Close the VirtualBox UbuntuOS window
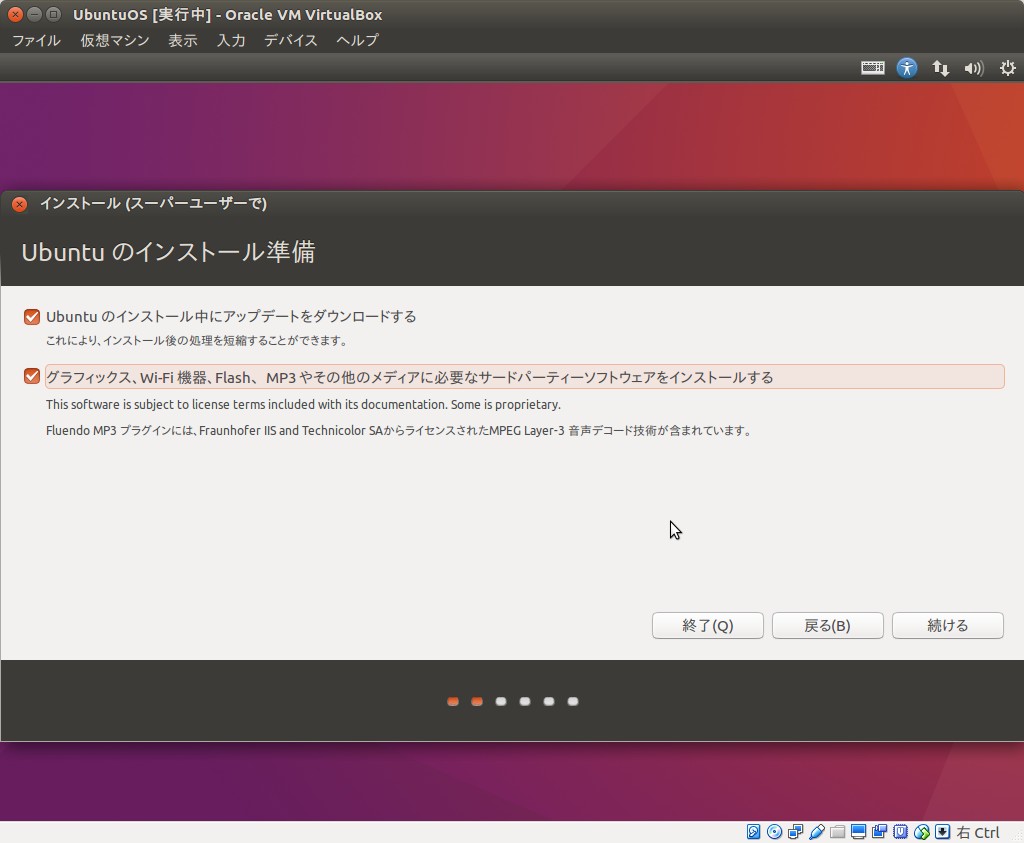The height and width of the screenshot is (843, 1024). pyautogui.click(x=15, y=14)
